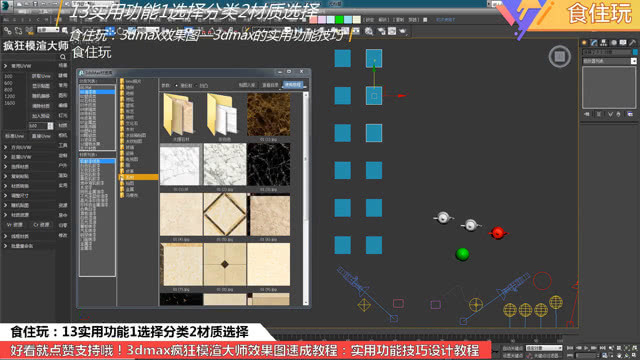640x360 pixels.
Task: Click Go to End playback button
Action: 603,348
